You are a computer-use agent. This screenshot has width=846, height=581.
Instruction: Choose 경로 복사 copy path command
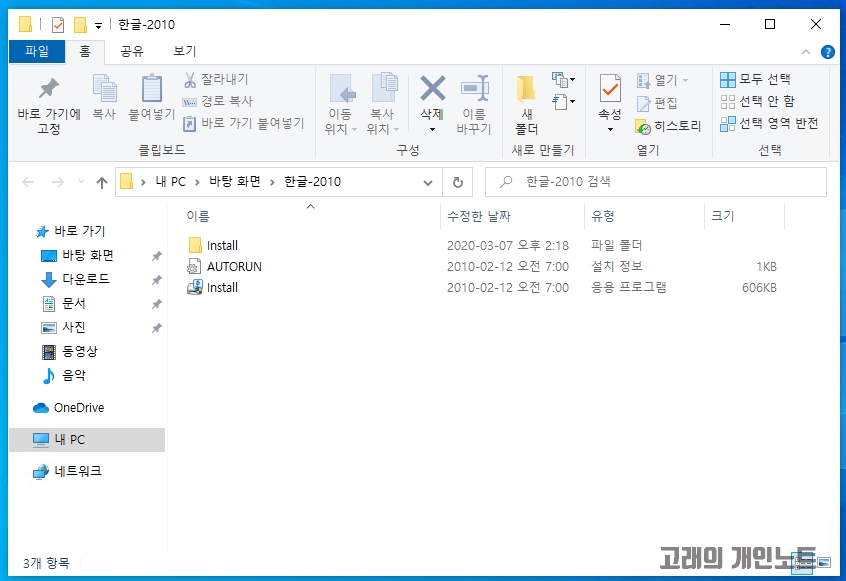218,101
